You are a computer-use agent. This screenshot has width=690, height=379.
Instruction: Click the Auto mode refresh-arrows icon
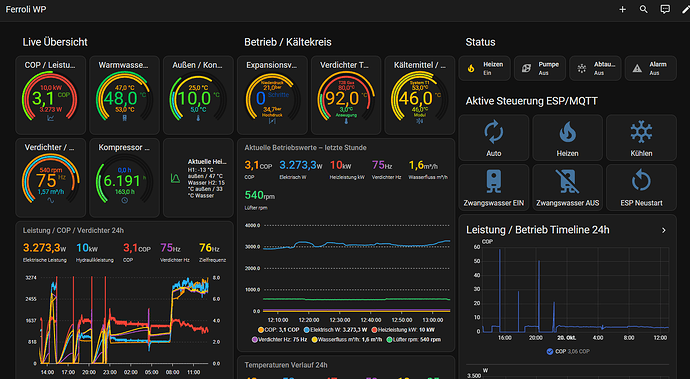[x=494, y=132]
